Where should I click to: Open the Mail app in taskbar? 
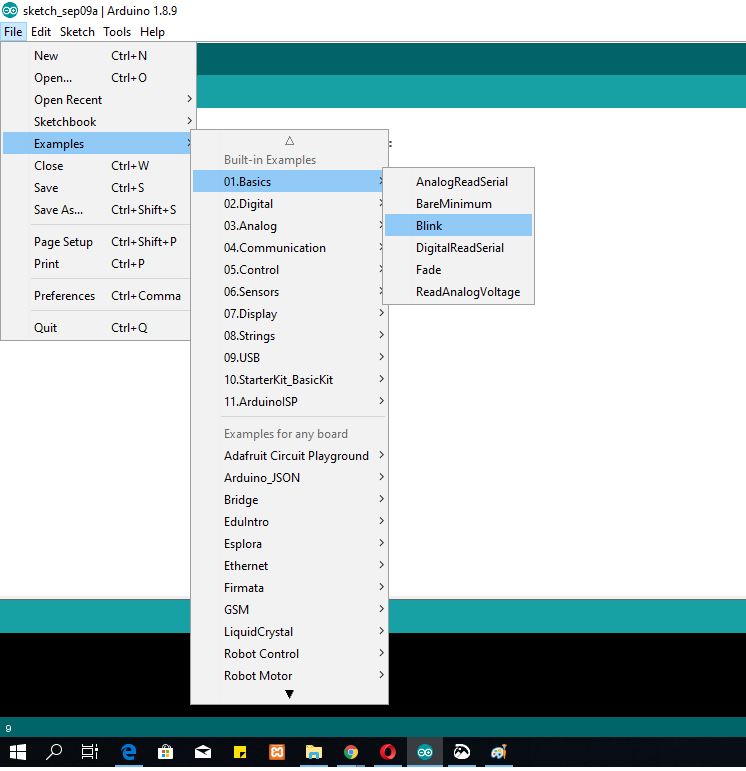203,752
